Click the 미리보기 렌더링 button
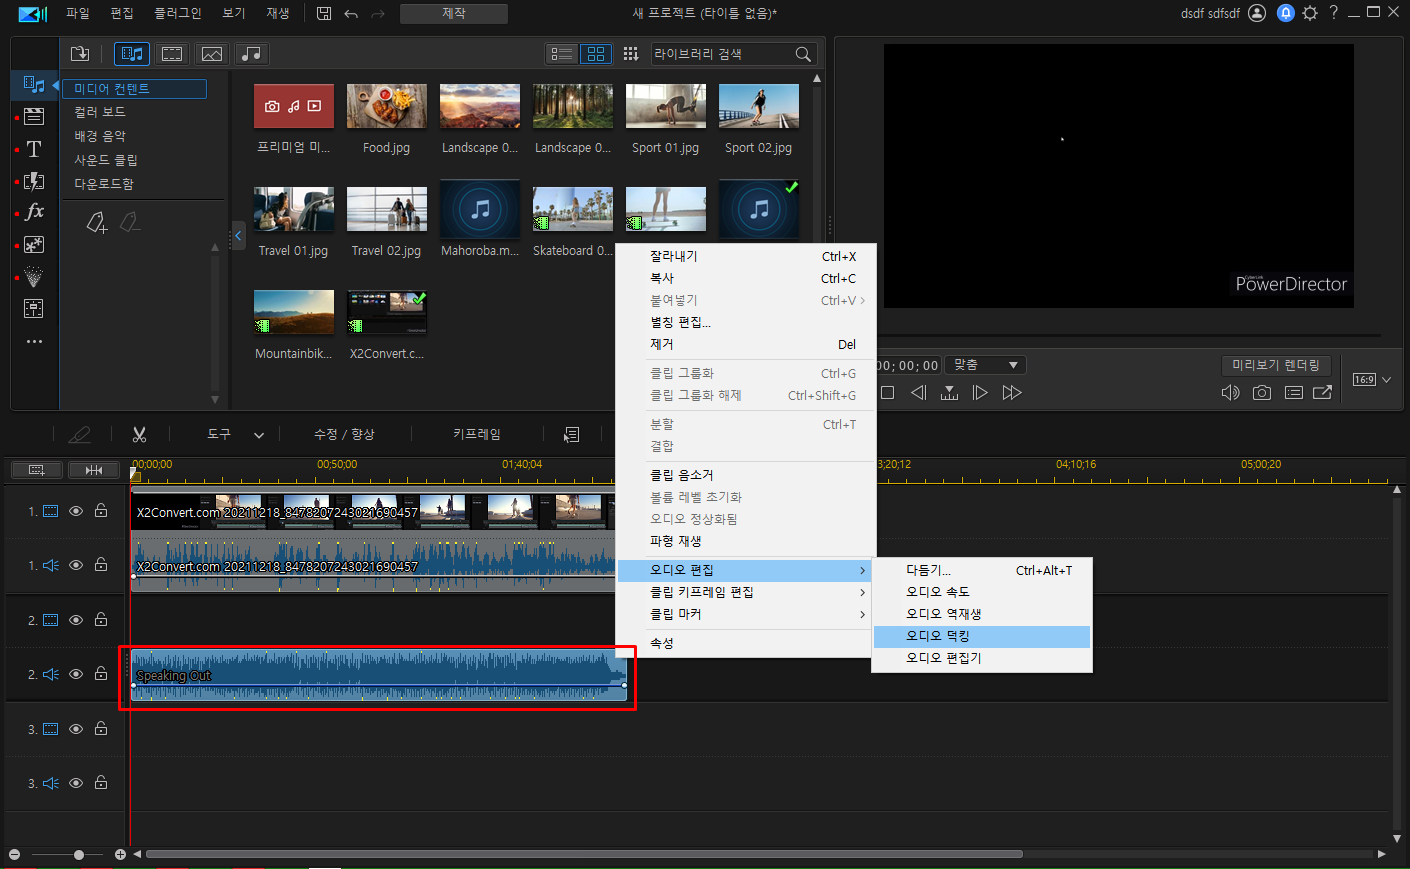 (1276, 365)
